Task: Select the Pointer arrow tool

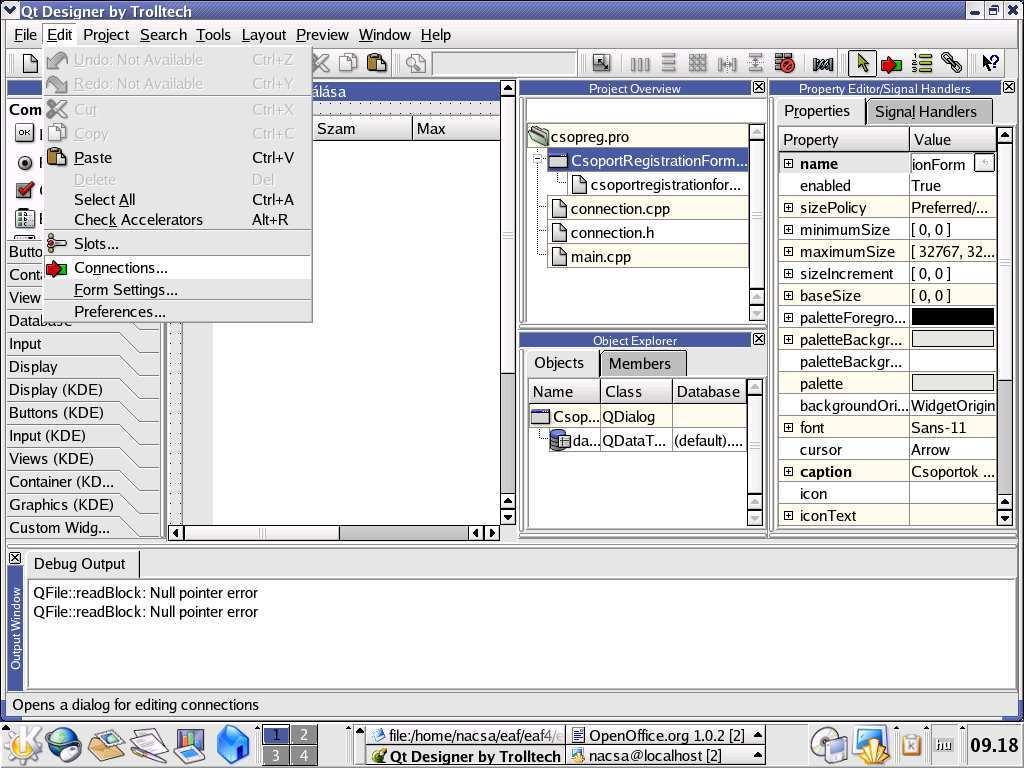Action: click(x=862, y=63)
